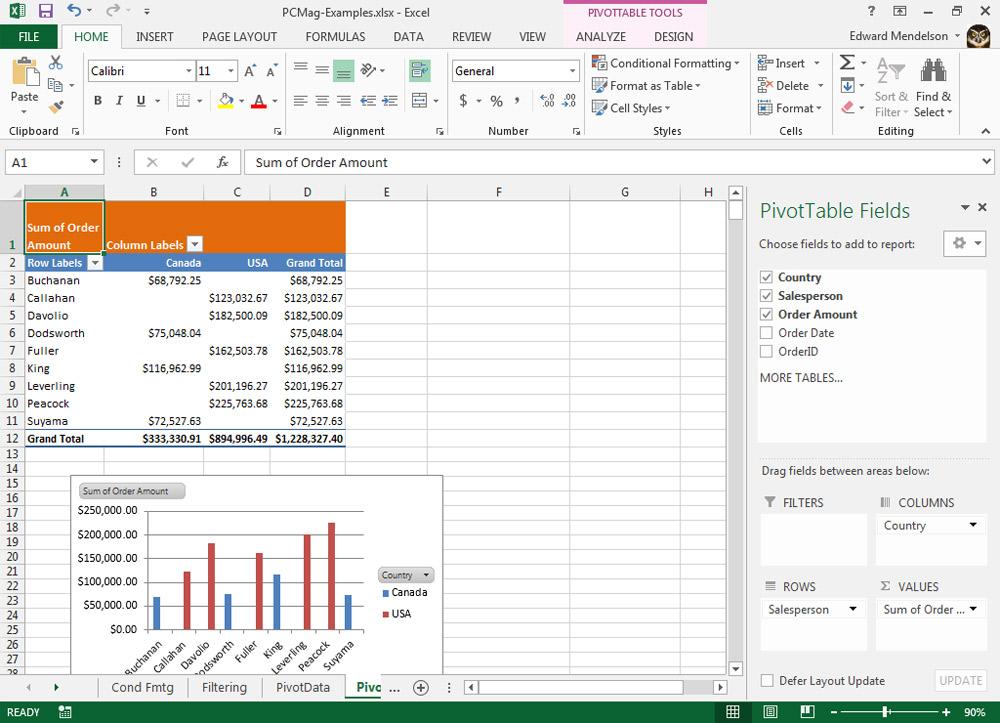
Task: Open the Filtering worksheet tab
Action: (224, 687)
